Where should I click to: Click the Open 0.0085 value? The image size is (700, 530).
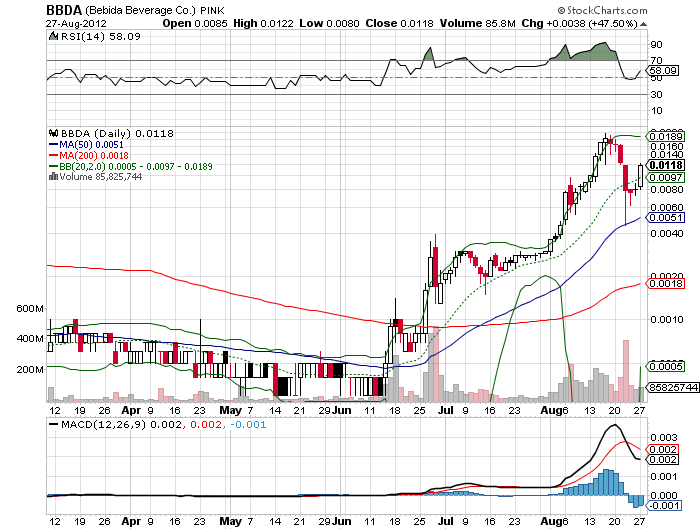tap(195, 23)
